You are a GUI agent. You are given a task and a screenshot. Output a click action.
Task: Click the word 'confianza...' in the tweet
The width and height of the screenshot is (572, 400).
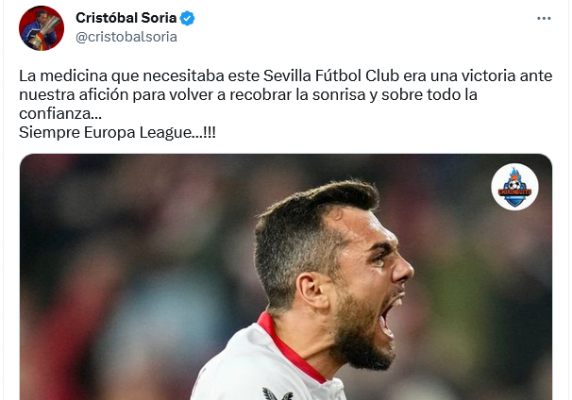(60, 113)
